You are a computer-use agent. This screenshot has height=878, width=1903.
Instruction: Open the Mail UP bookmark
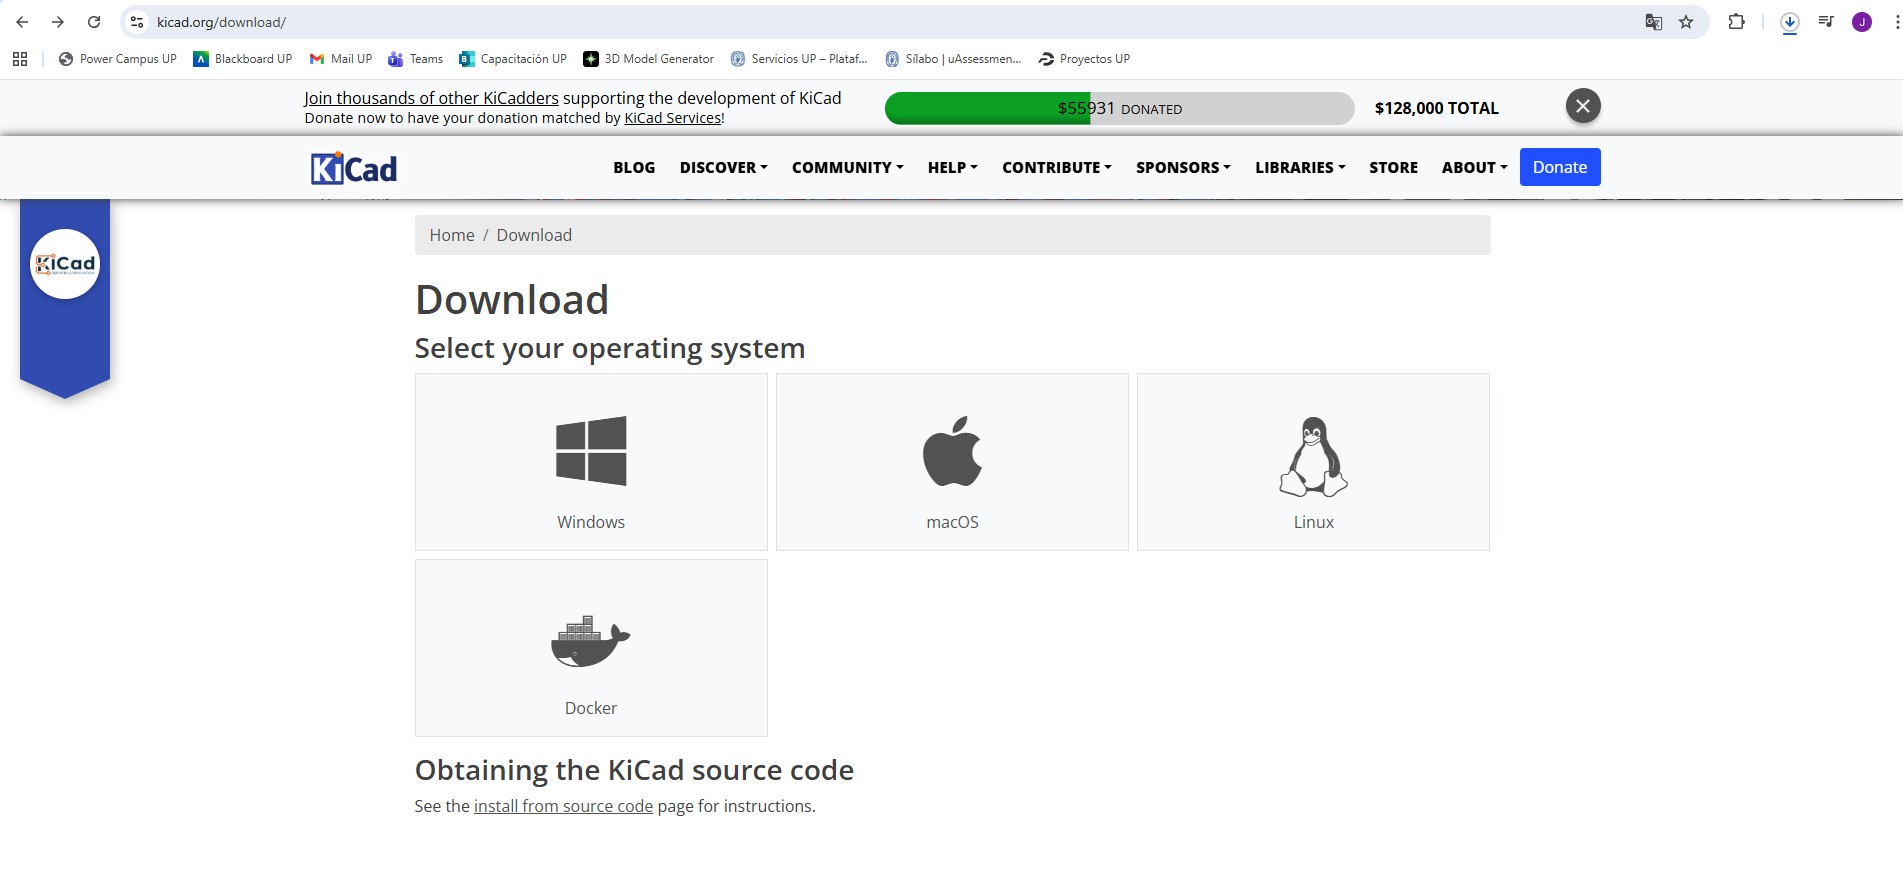(x=341, y=59)
